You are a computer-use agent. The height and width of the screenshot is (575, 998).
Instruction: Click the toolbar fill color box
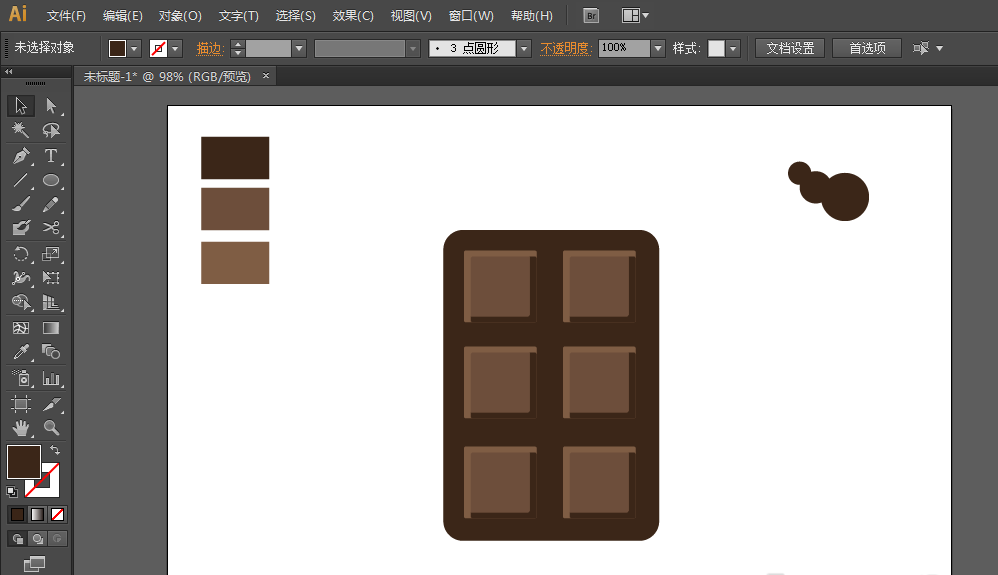click(24, 462)
